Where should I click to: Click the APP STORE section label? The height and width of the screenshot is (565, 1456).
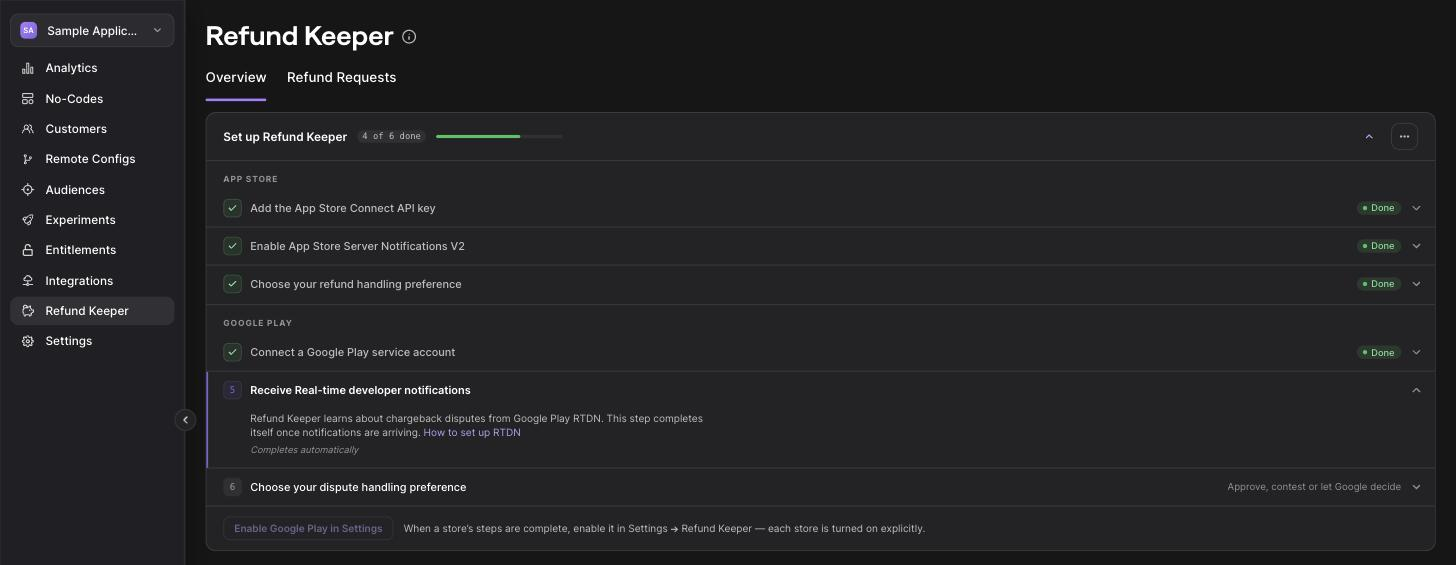click(250, 179)
